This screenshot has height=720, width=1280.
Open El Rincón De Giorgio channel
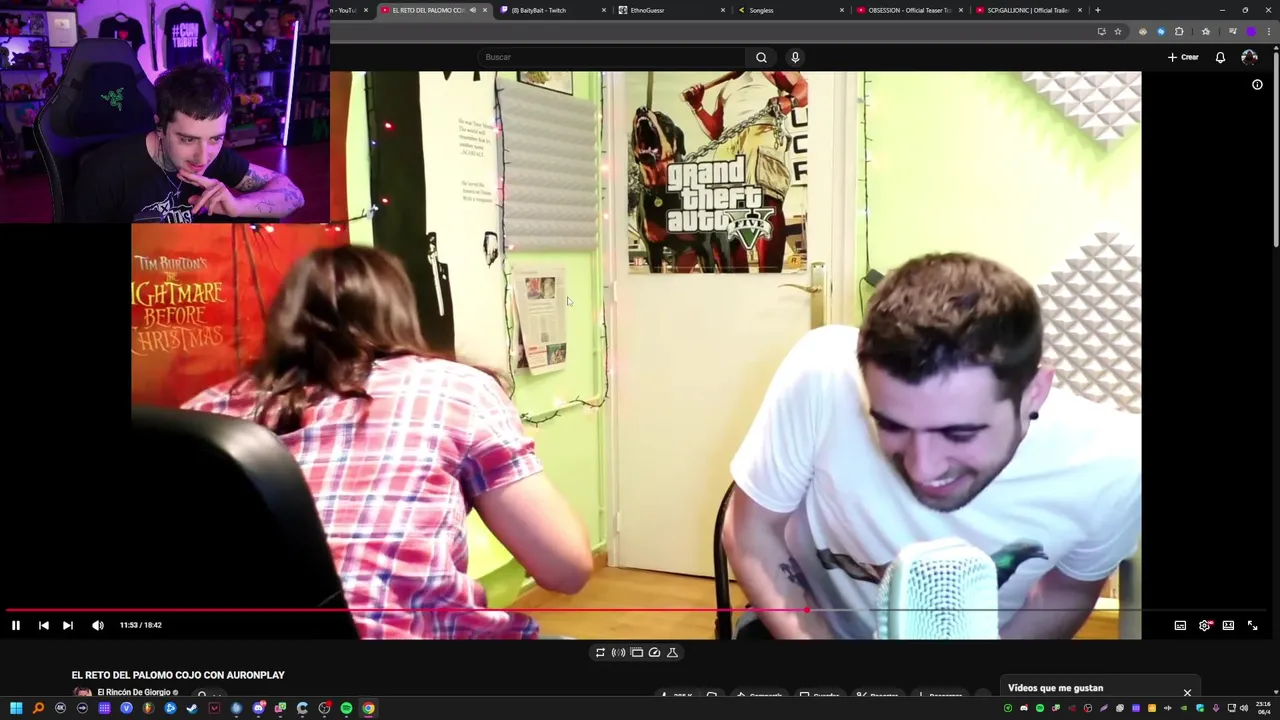135,692
